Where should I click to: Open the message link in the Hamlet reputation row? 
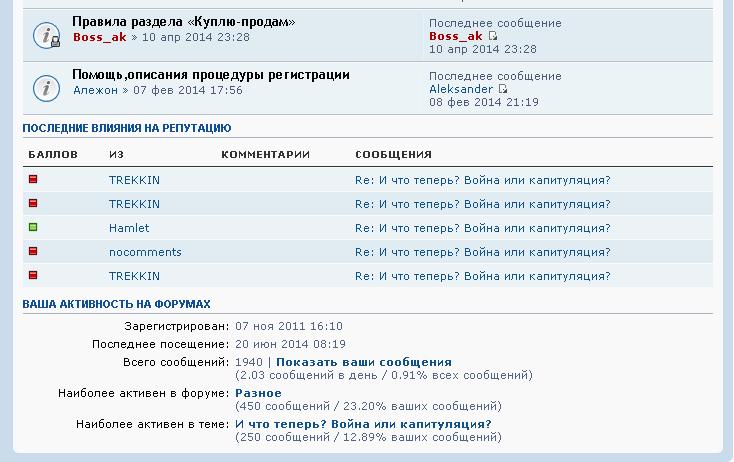pyautogui.click(x=482, y=228)
